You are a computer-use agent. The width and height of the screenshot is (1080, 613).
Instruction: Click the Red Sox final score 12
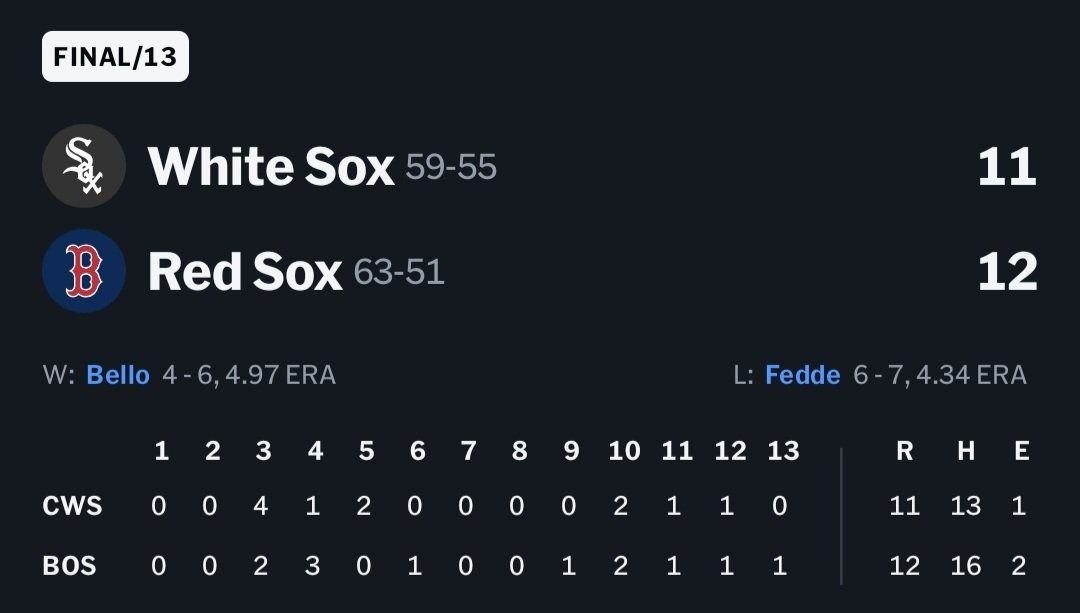1007,271
